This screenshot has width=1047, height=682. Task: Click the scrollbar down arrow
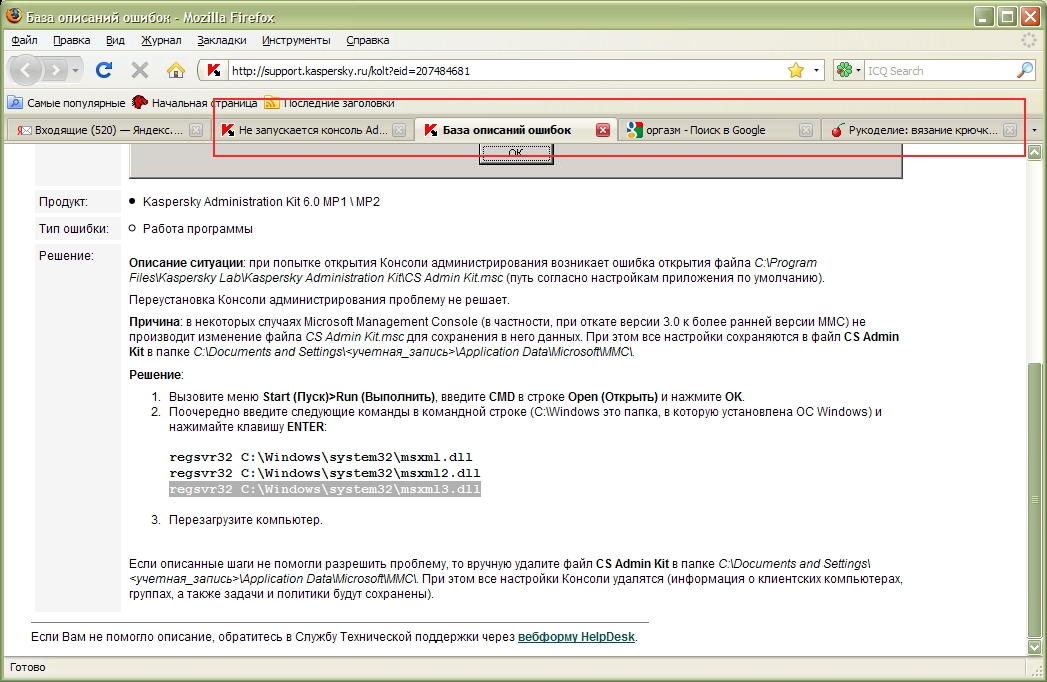1034,647
